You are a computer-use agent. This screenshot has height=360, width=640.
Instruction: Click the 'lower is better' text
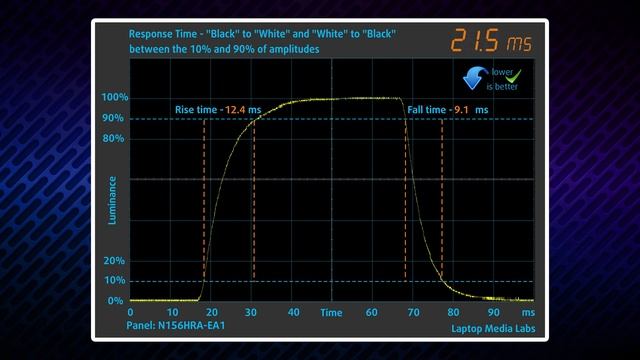pos(502,79)
